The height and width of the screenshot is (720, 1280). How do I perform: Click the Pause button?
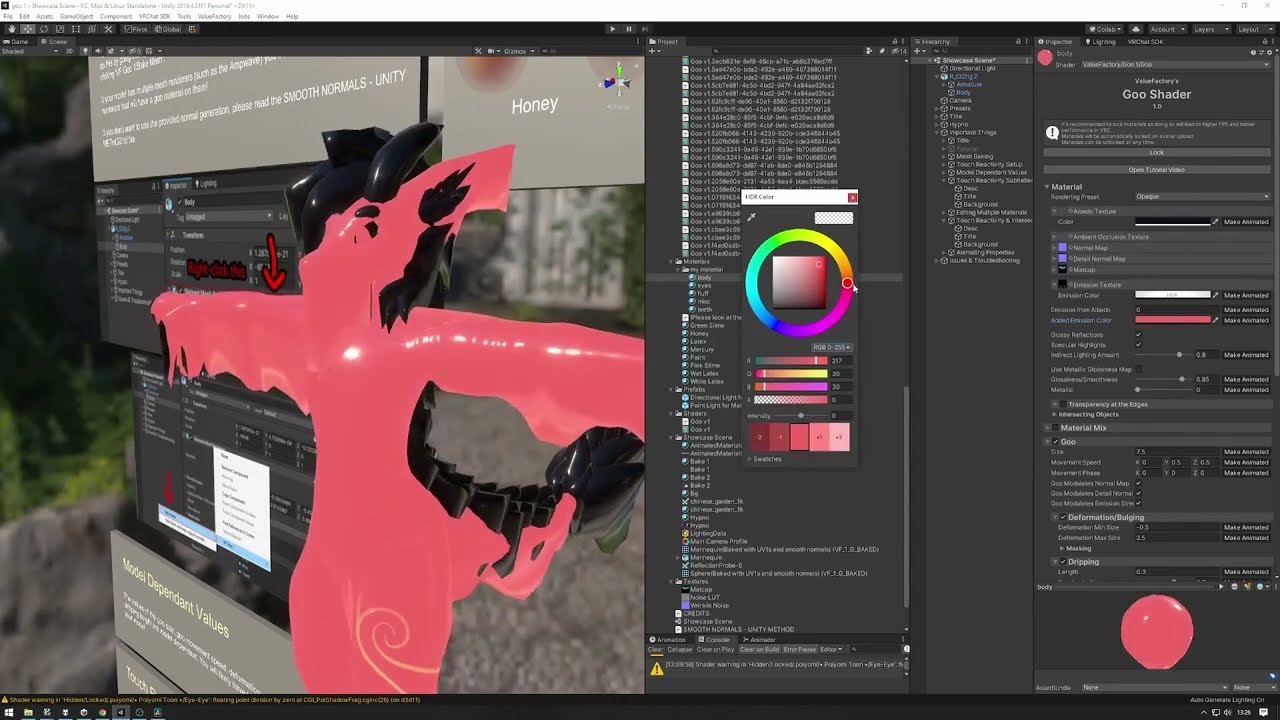click(x=629, y=29)
